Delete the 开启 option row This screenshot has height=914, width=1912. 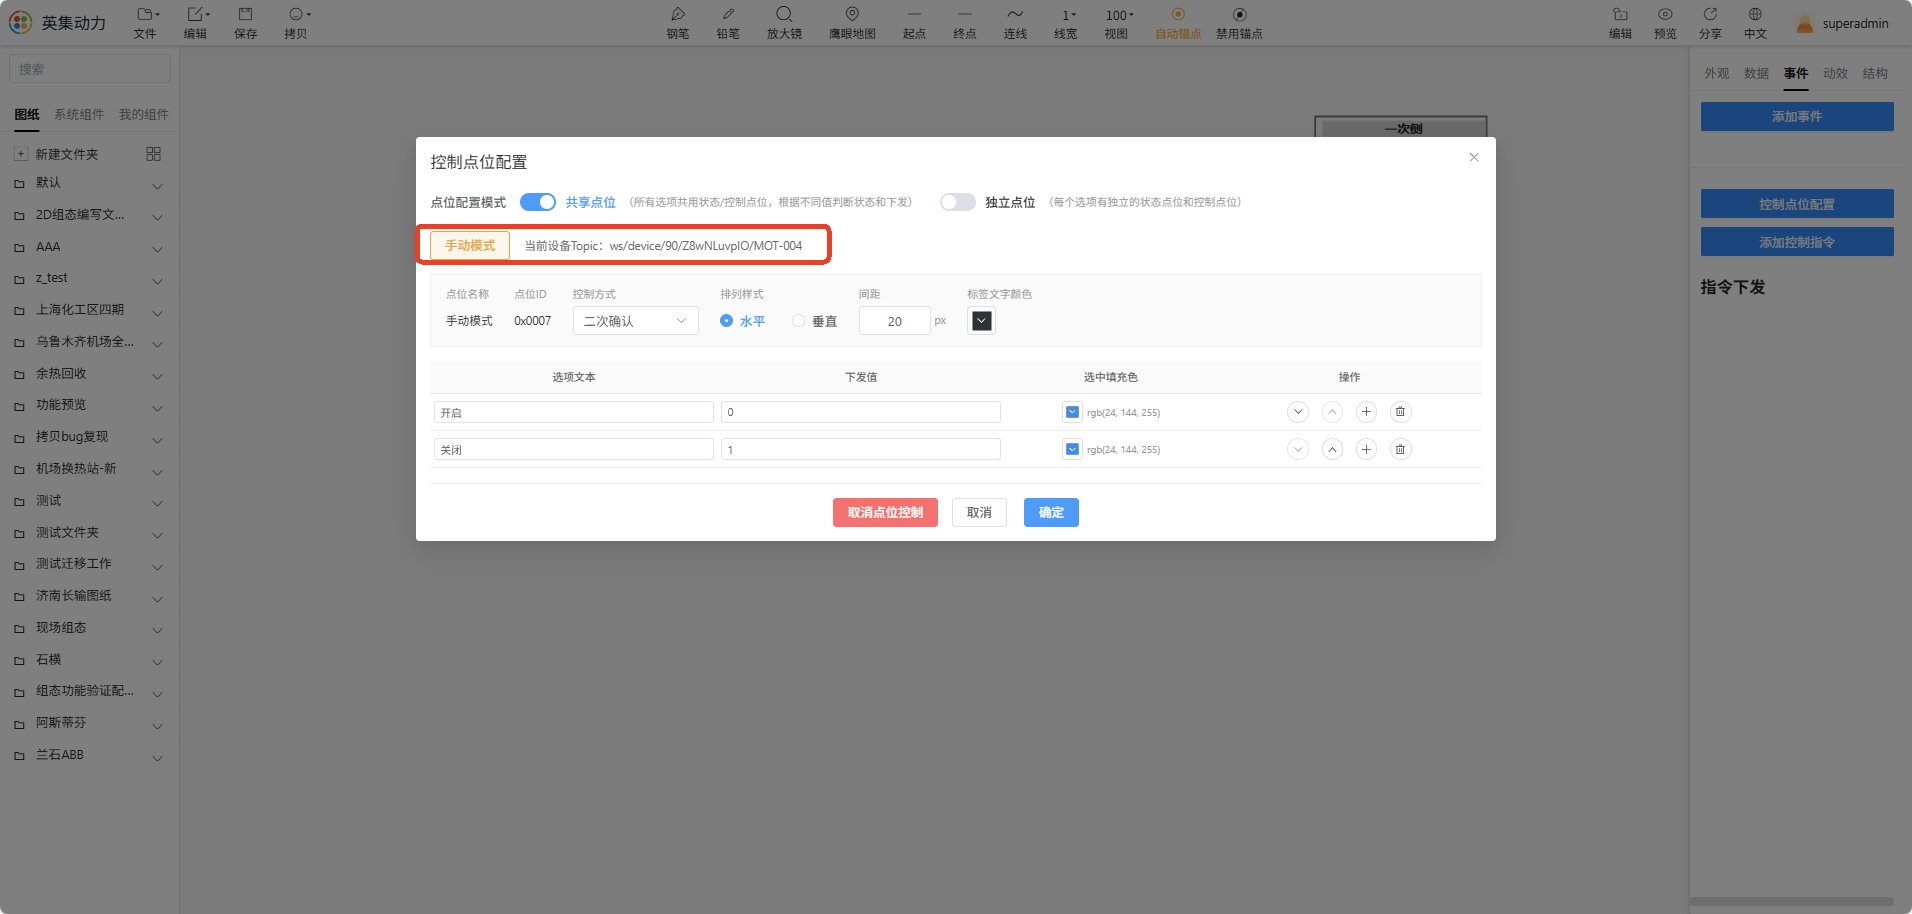pos(1400,412)
